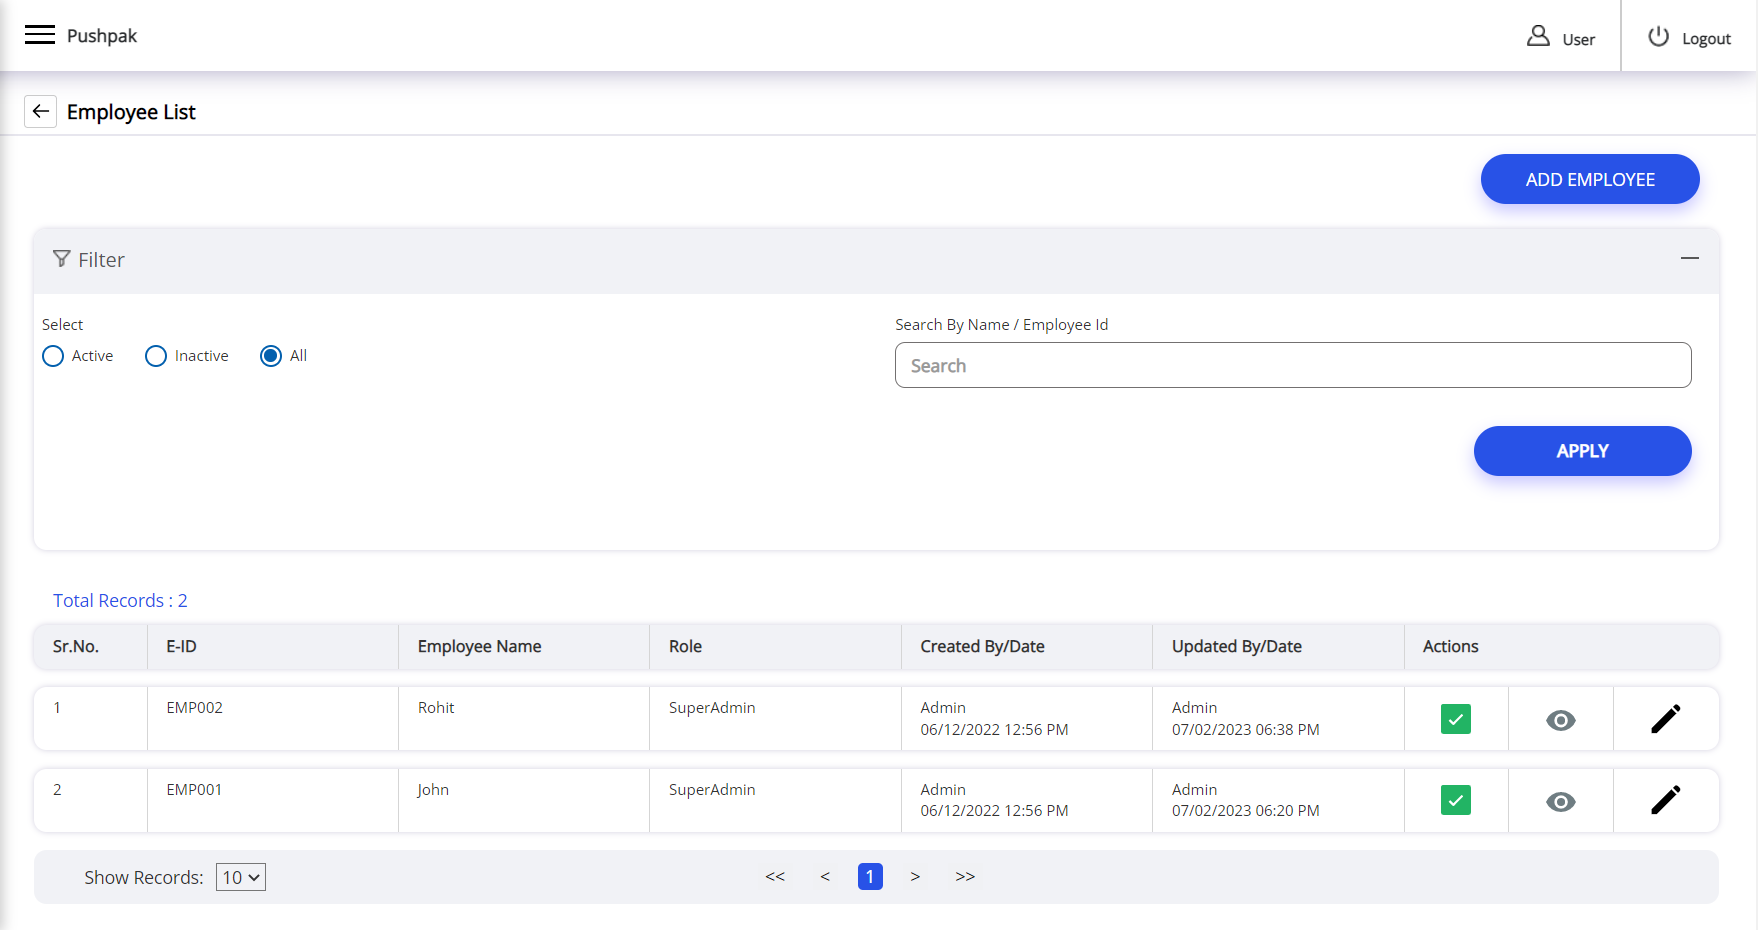Collapse the Filter panel with minus icon

pyautogui.click(x=1690, y=258)
